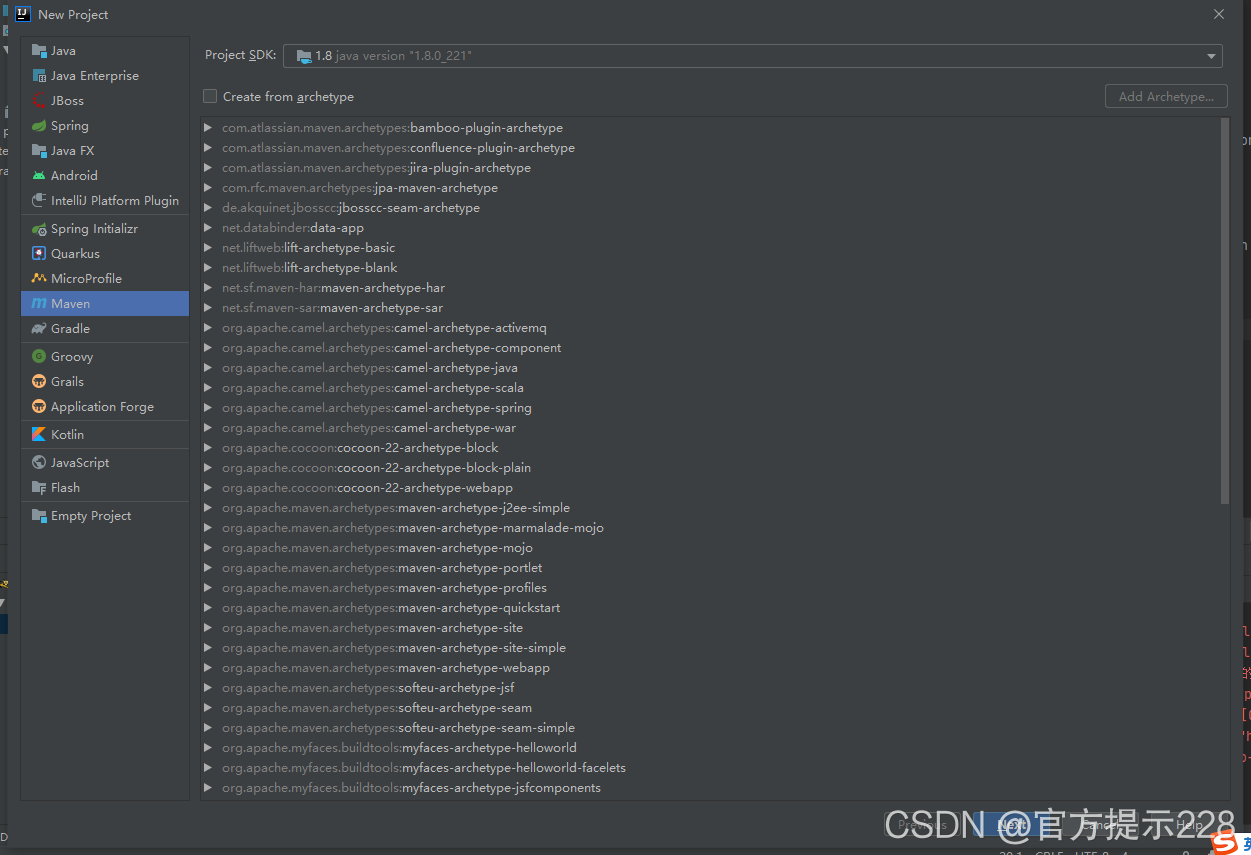The height and width of the screenshot is (855, 1251).
Task: Select maven-archetype-har row
Action: 712,288
